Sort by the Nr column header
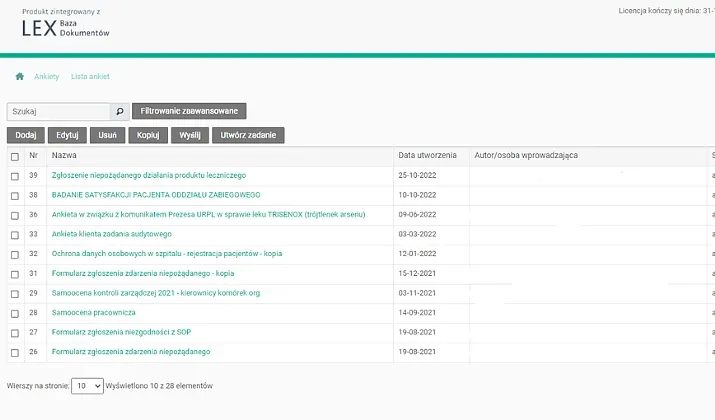Screen dimensions: 715x420 (33, 155)
